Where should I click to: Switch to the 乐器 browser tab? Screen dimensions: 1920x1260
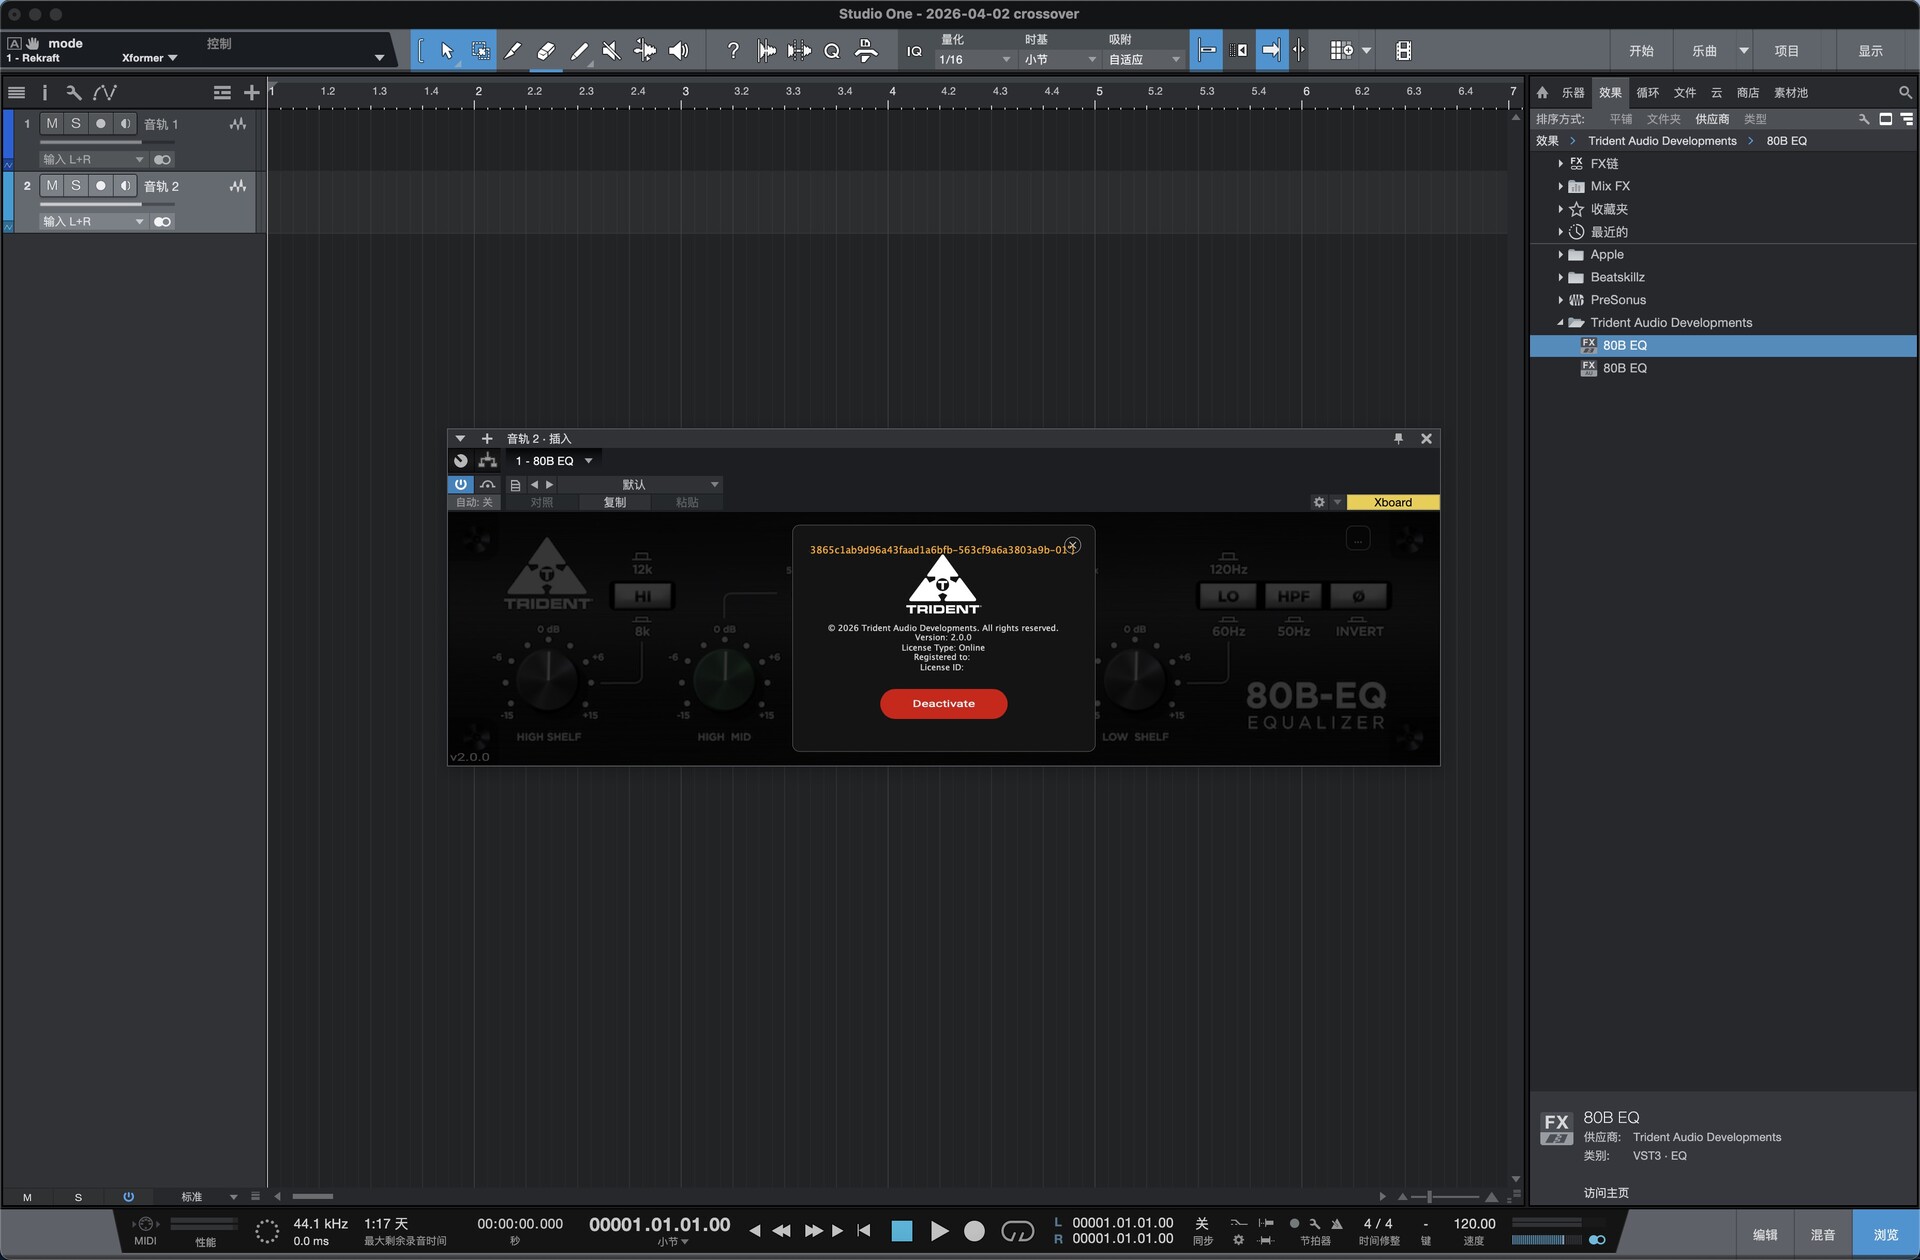1573,93
